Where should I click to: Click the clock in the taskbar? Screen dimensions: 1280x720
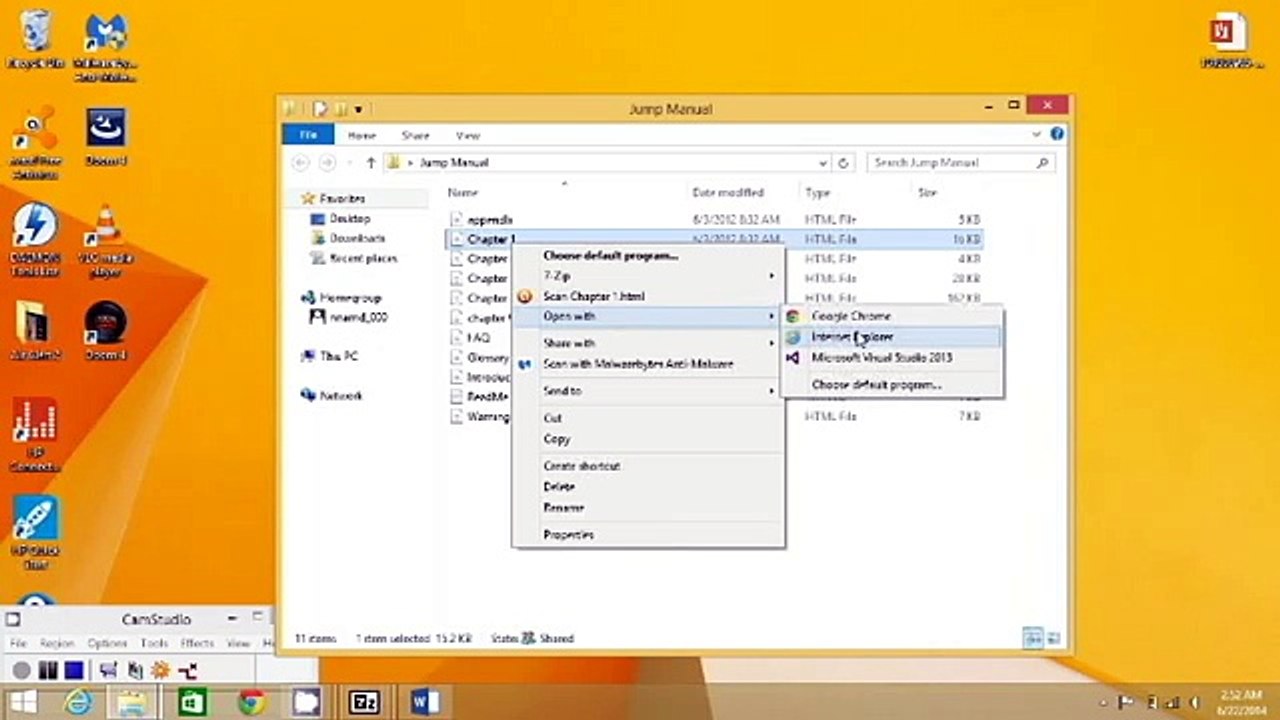point(1240,703)
